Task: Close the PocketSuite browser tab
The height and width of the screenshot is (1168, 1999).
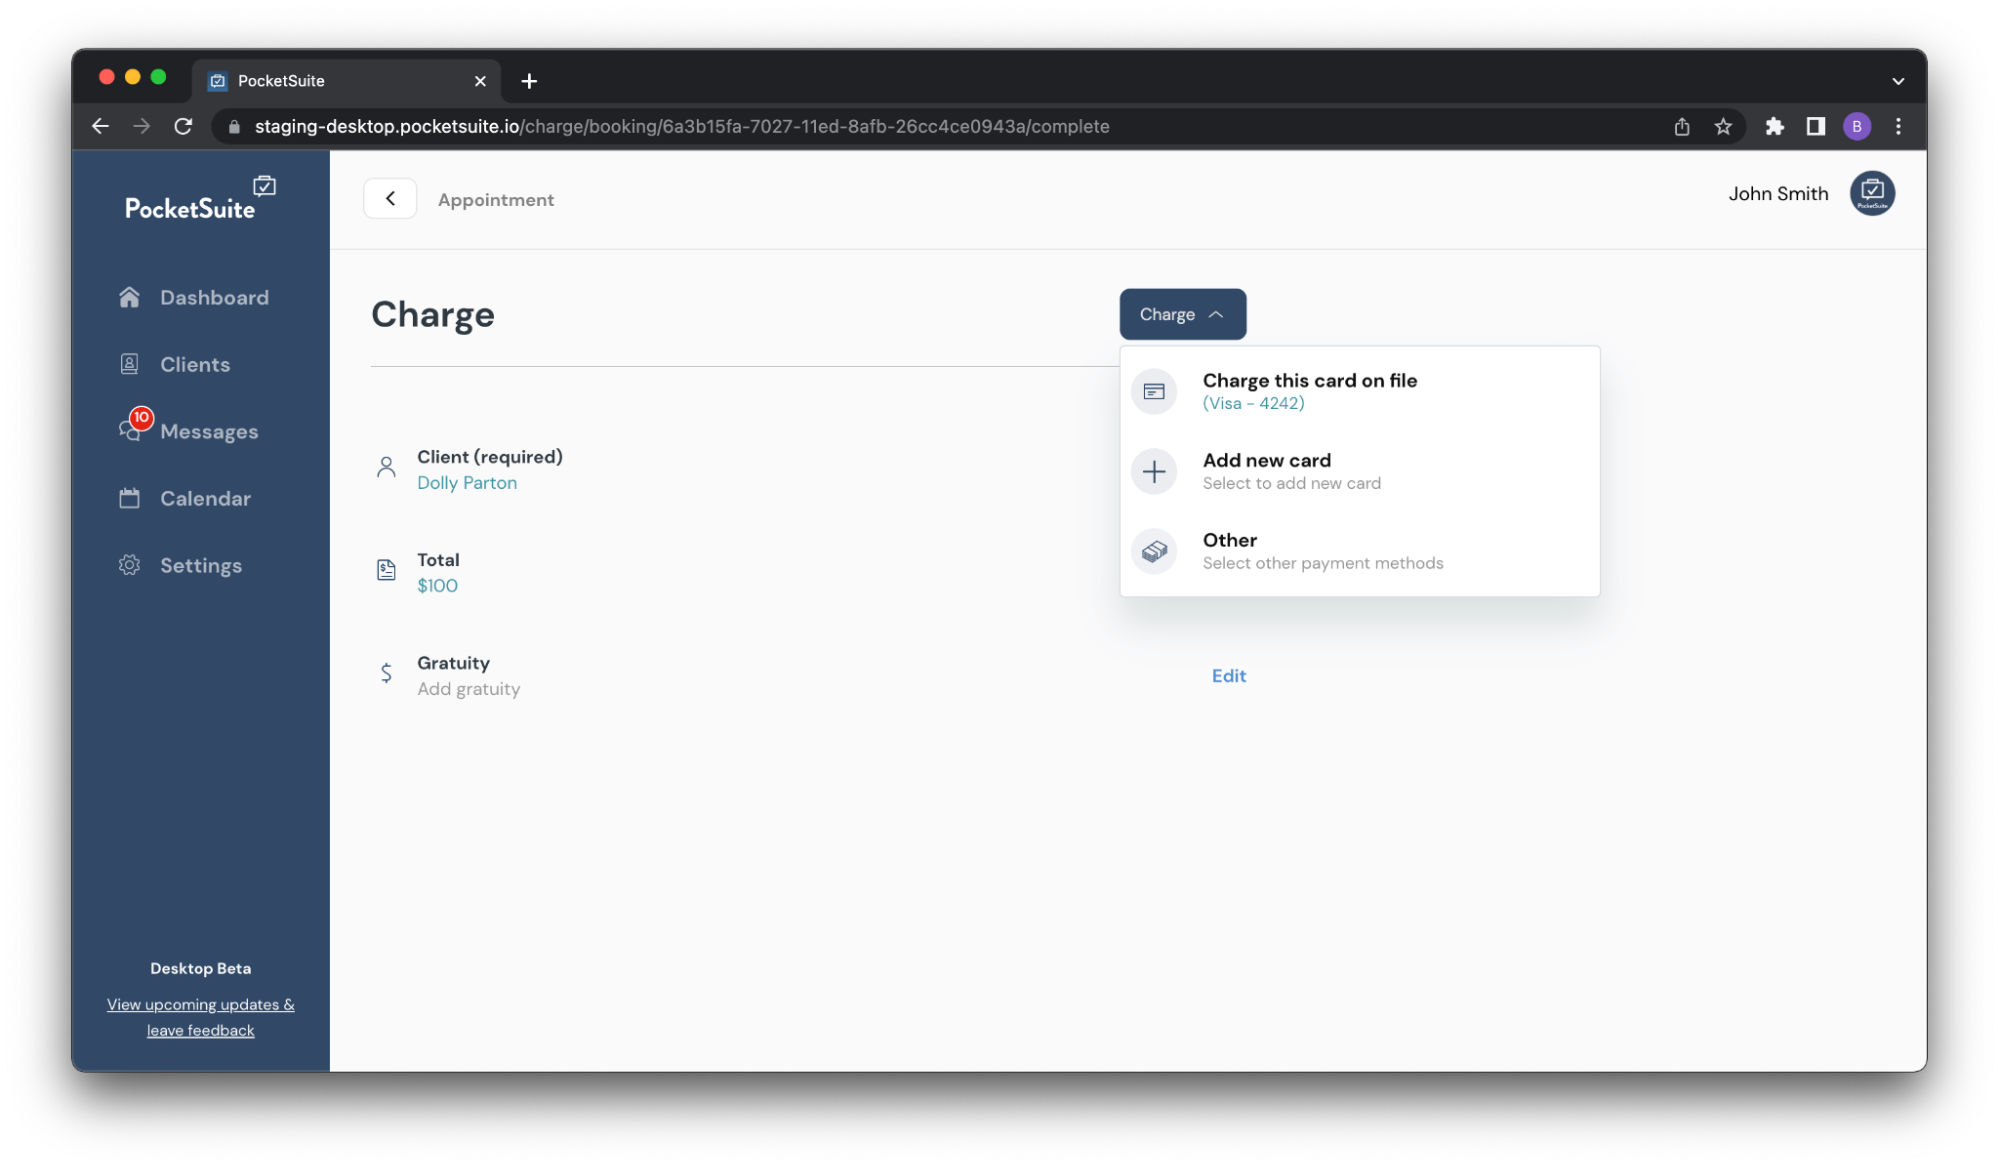Action: pyautogui.click(x=480, y=81)
